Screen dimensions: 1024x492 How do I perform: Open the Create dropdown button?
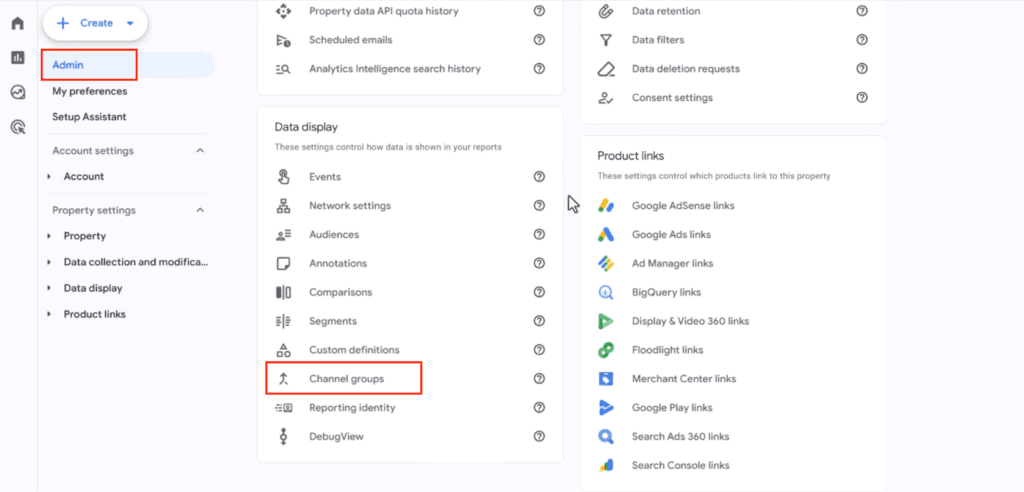coord(95,23)
